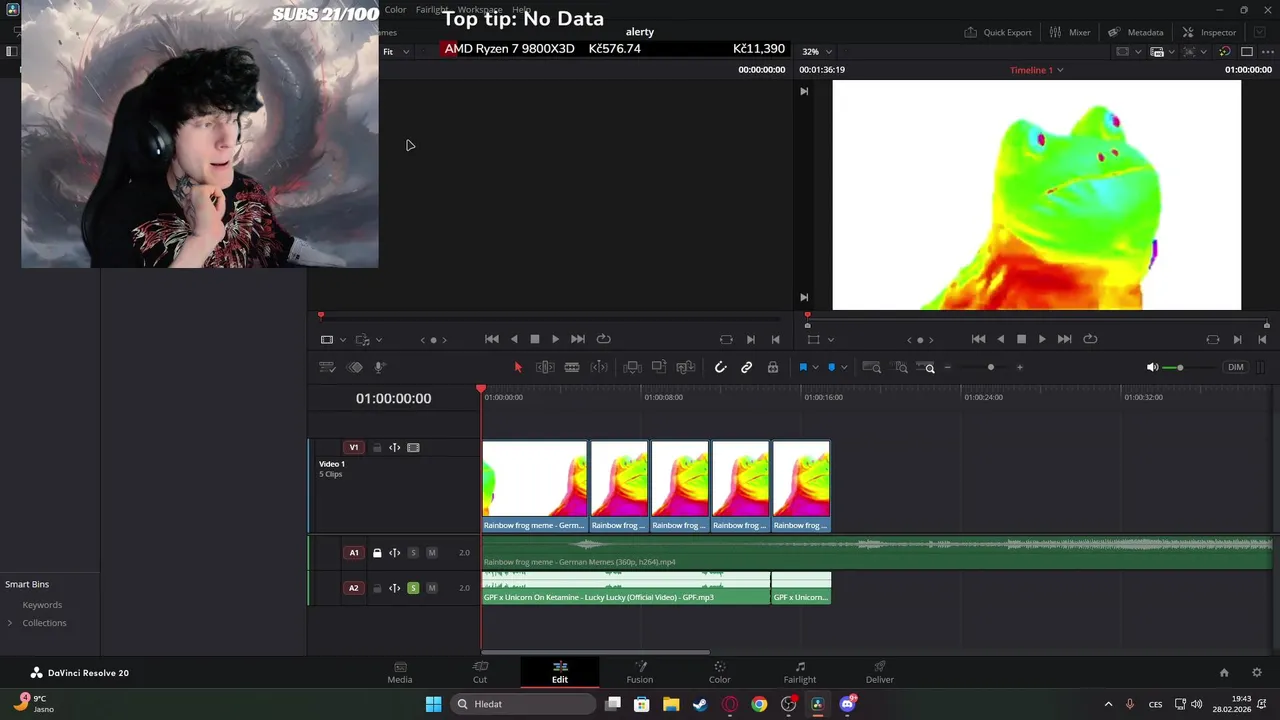Open Project Settings gear icon
This screenshot has width=1280, height=720.
(x=1257, y=673)
